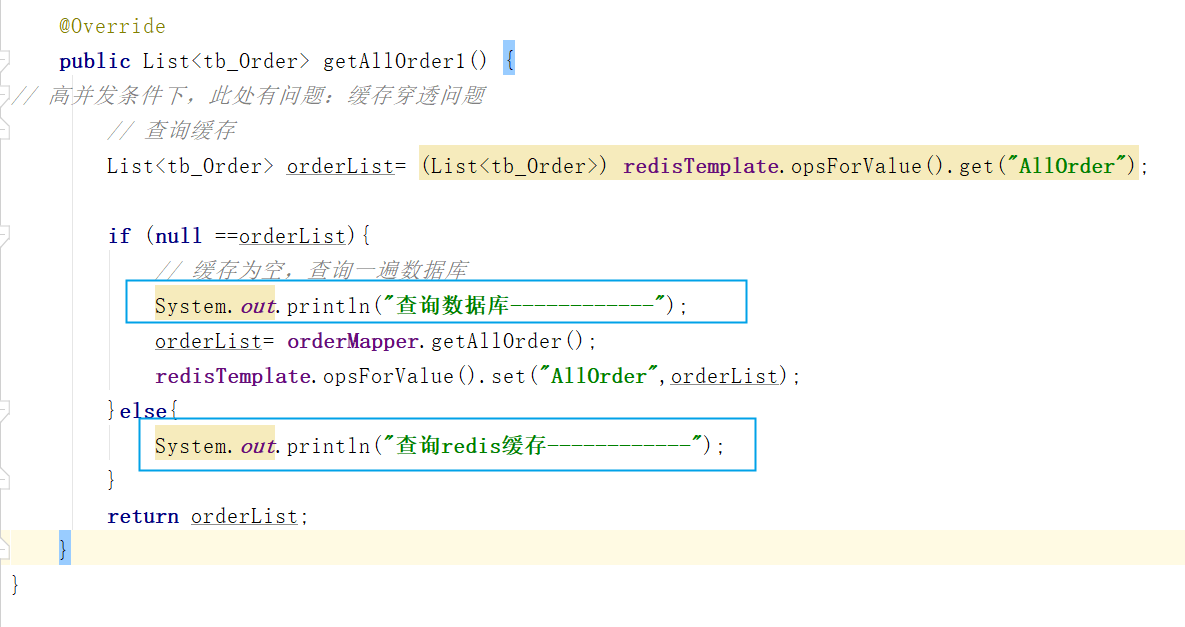Screen dimensions: 1185x627
Task: Click the 缓存为空 comment
Action: 311,270
